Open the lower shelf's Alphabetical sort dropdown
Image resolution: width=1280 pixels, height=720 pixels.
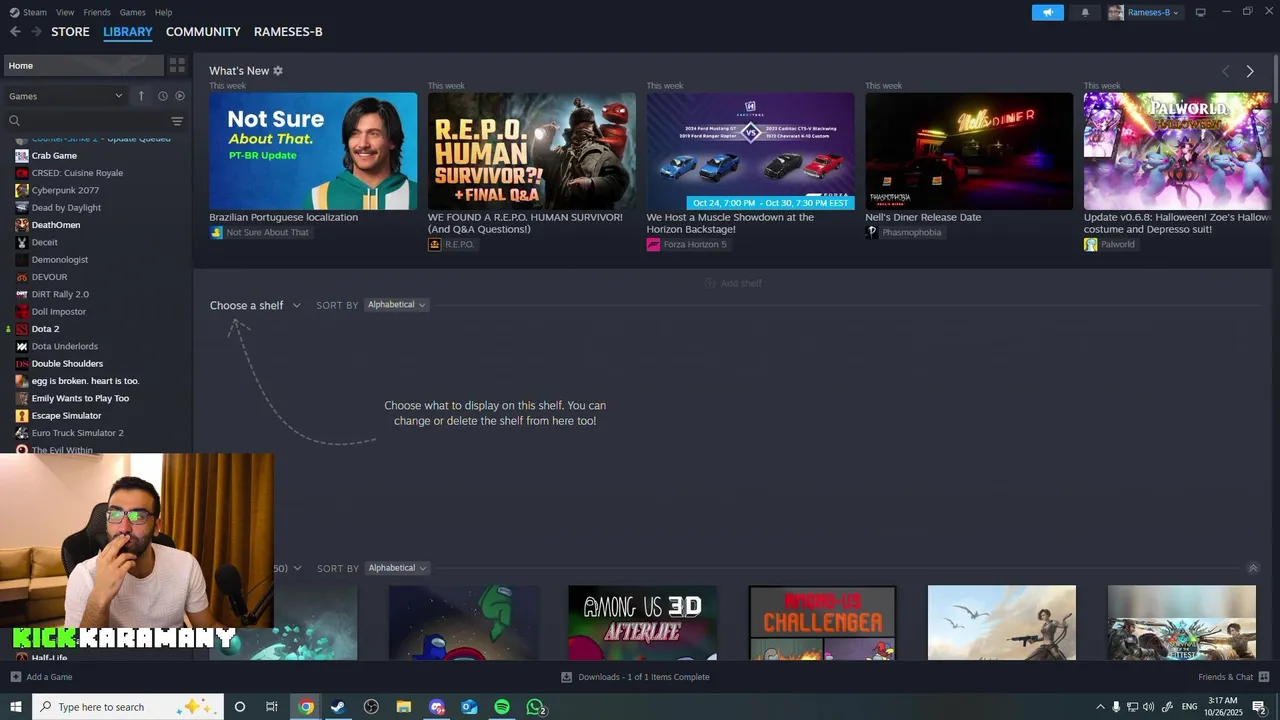coord(398,568)
